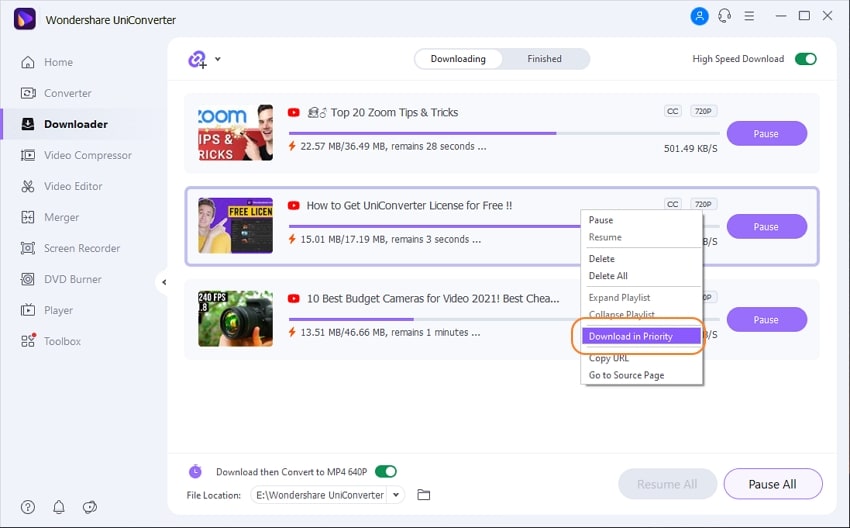Expand the add-link dropdown arrow

click(x=217, y=59)
